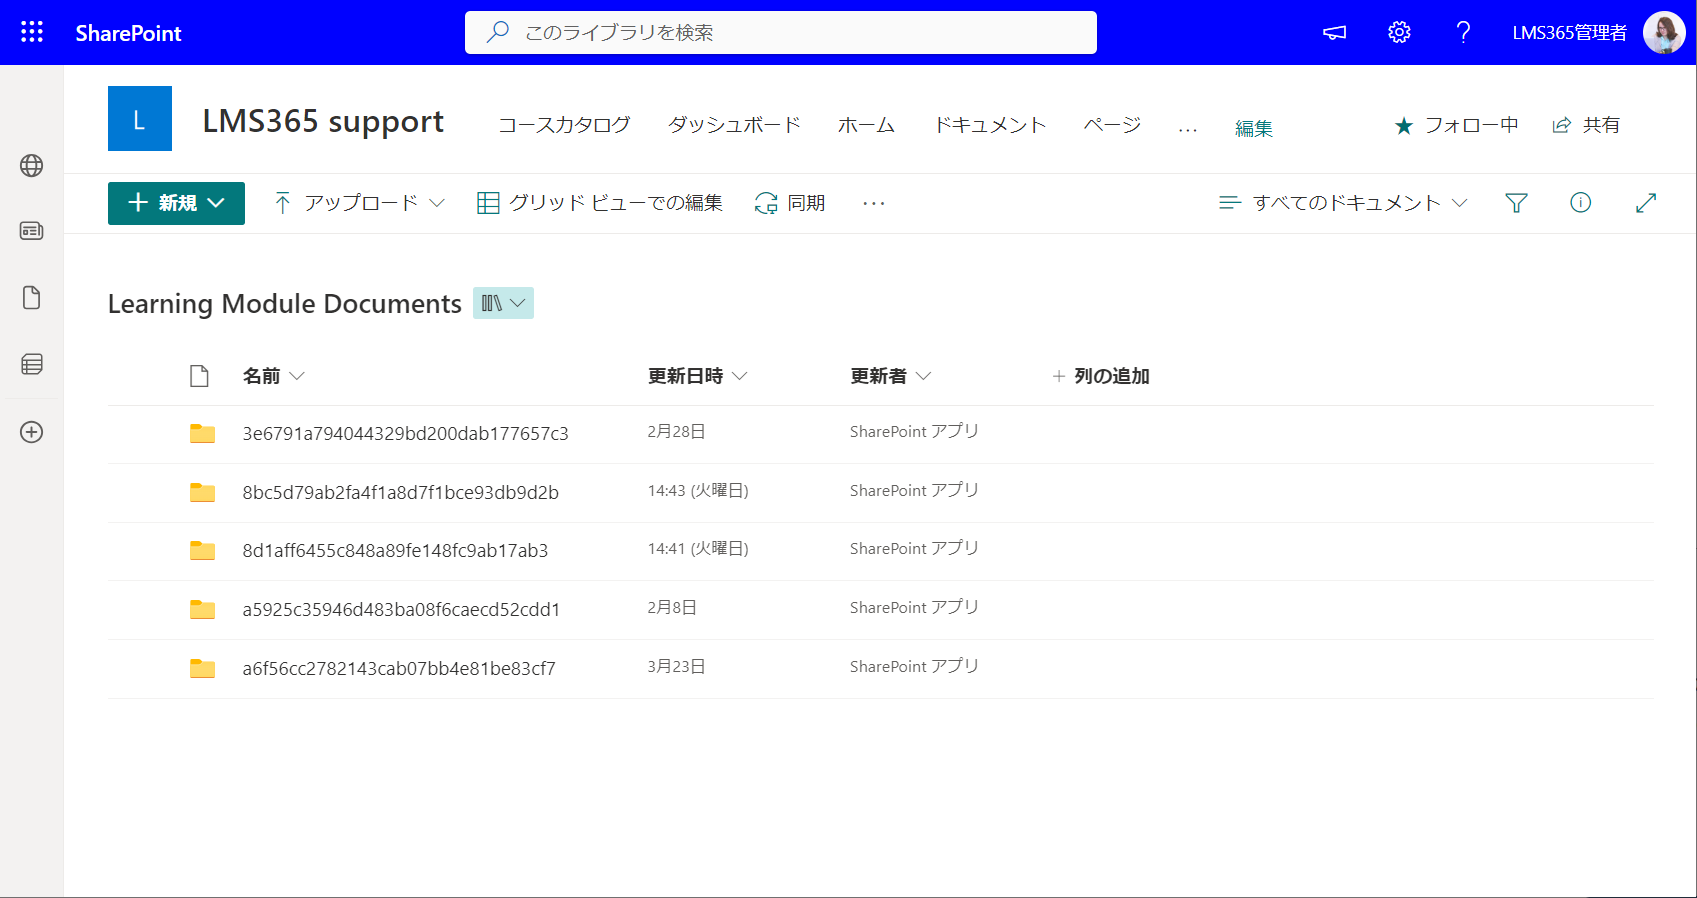
Task: Expand the 新規 dropdown button
Action: tap(176, 203)
